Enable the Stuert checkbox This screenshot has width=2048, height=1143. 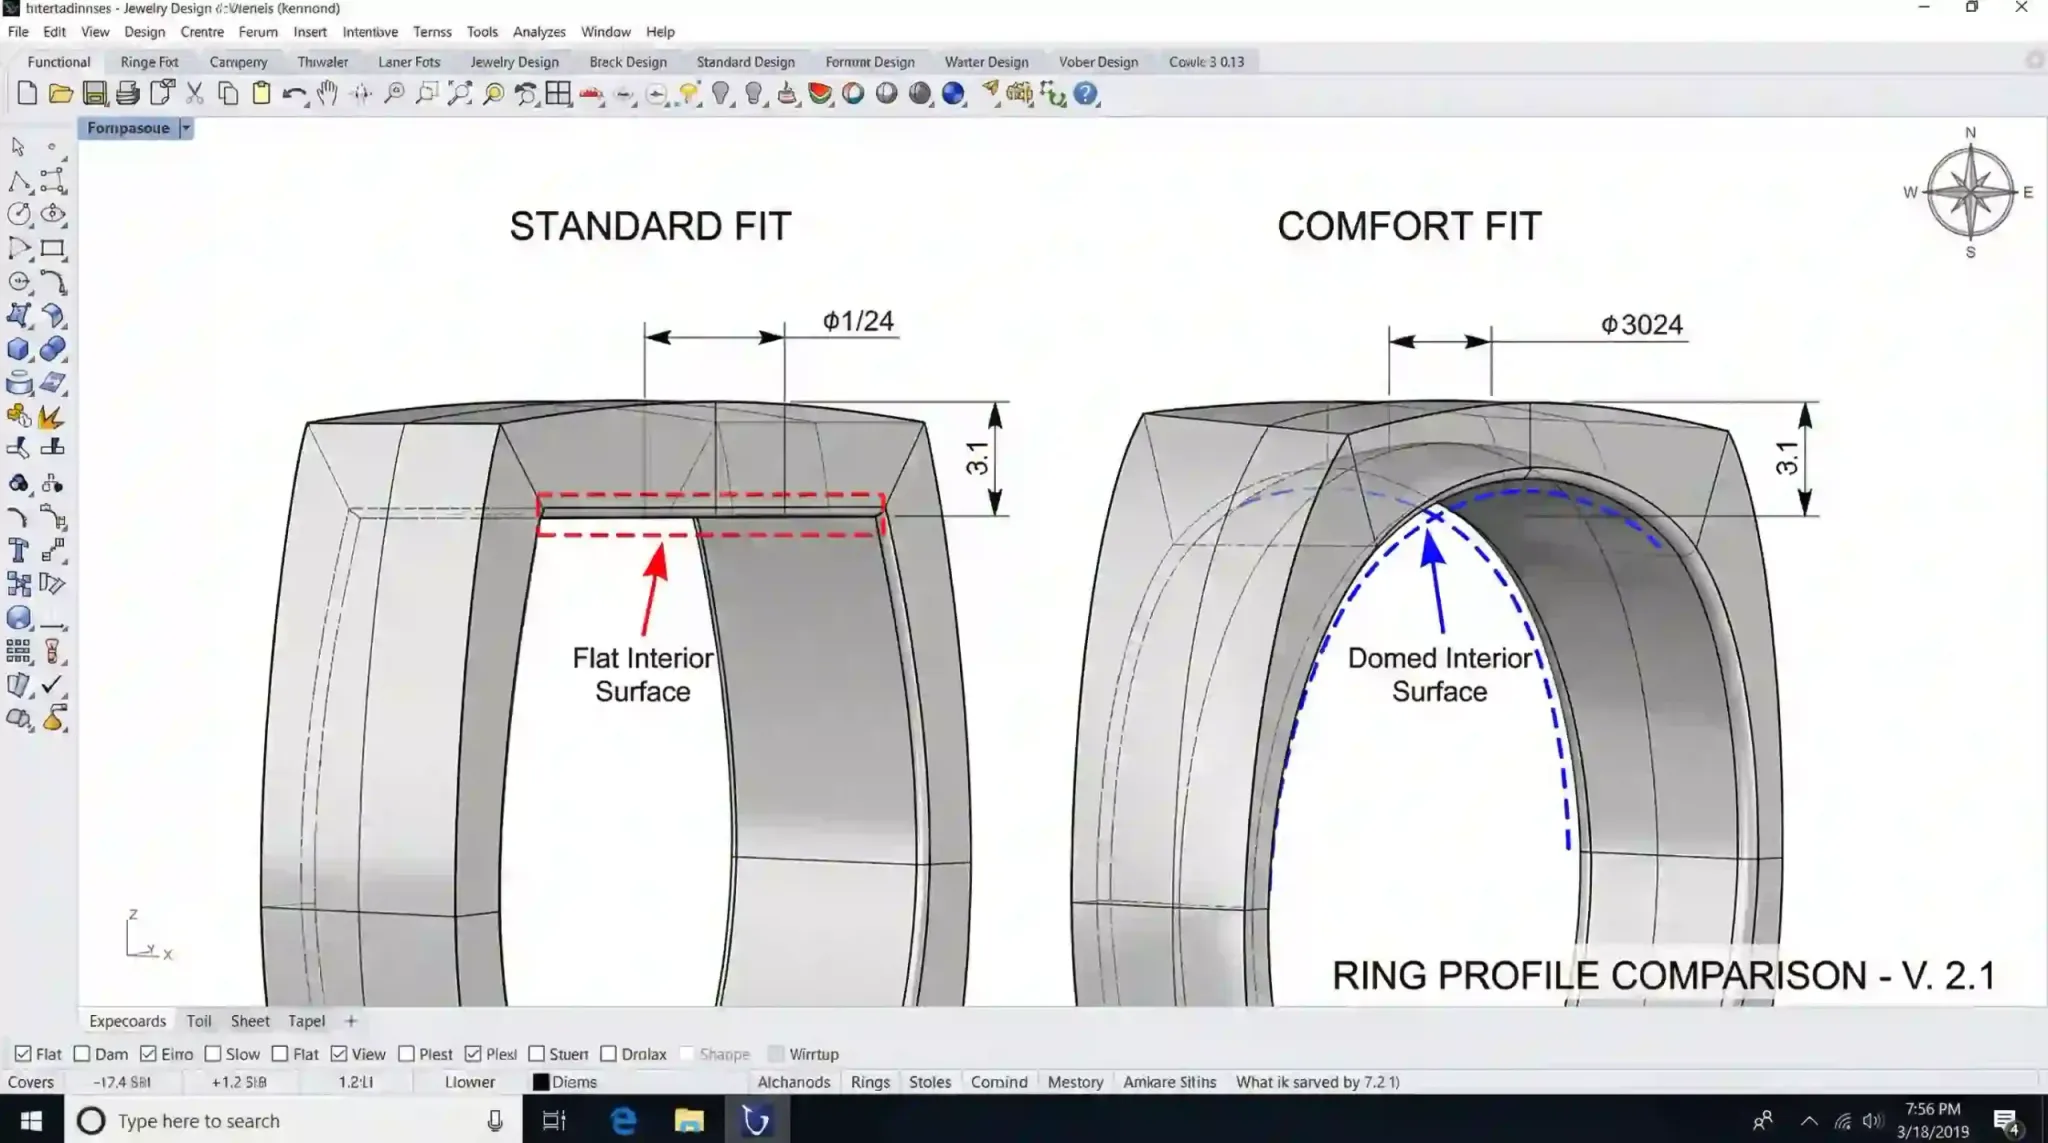537,1054
